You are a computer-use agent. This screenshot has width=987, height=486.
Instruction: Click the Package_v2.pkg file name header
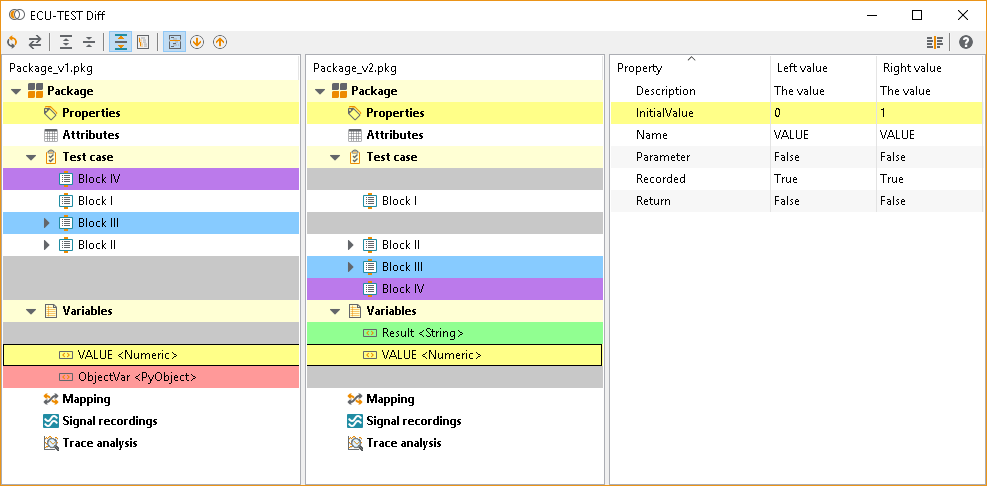click(355, 68)
